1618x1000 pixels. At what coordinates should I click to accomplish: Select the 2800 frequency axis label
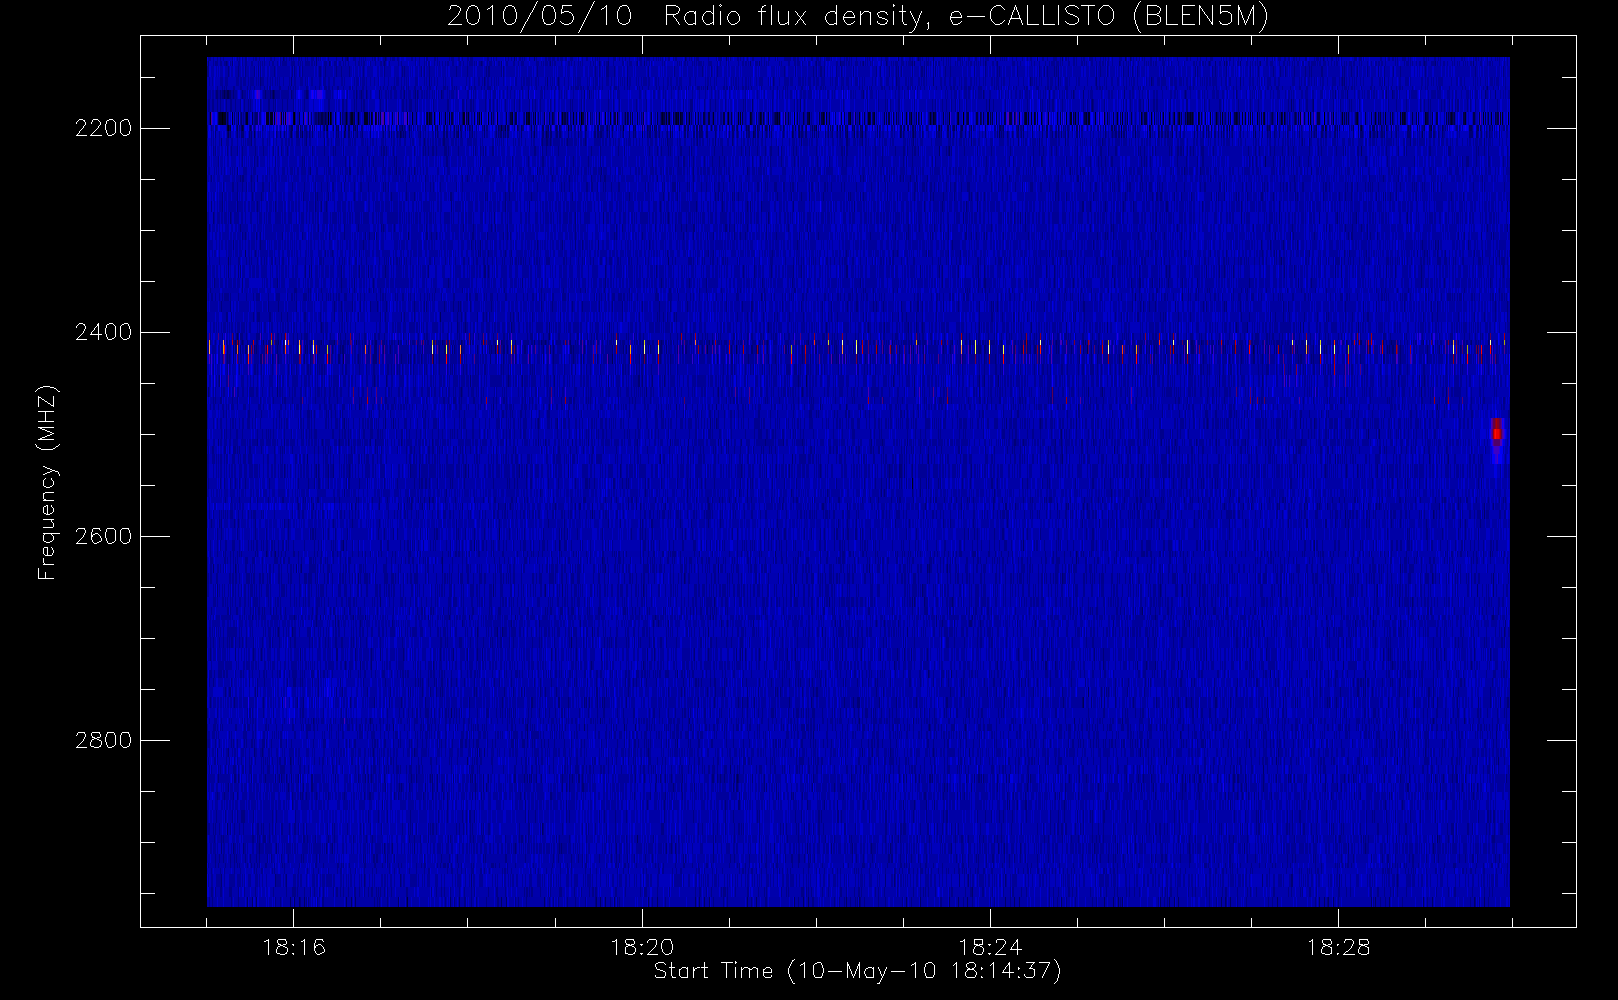pyautogui.click(x=104, y=740)
